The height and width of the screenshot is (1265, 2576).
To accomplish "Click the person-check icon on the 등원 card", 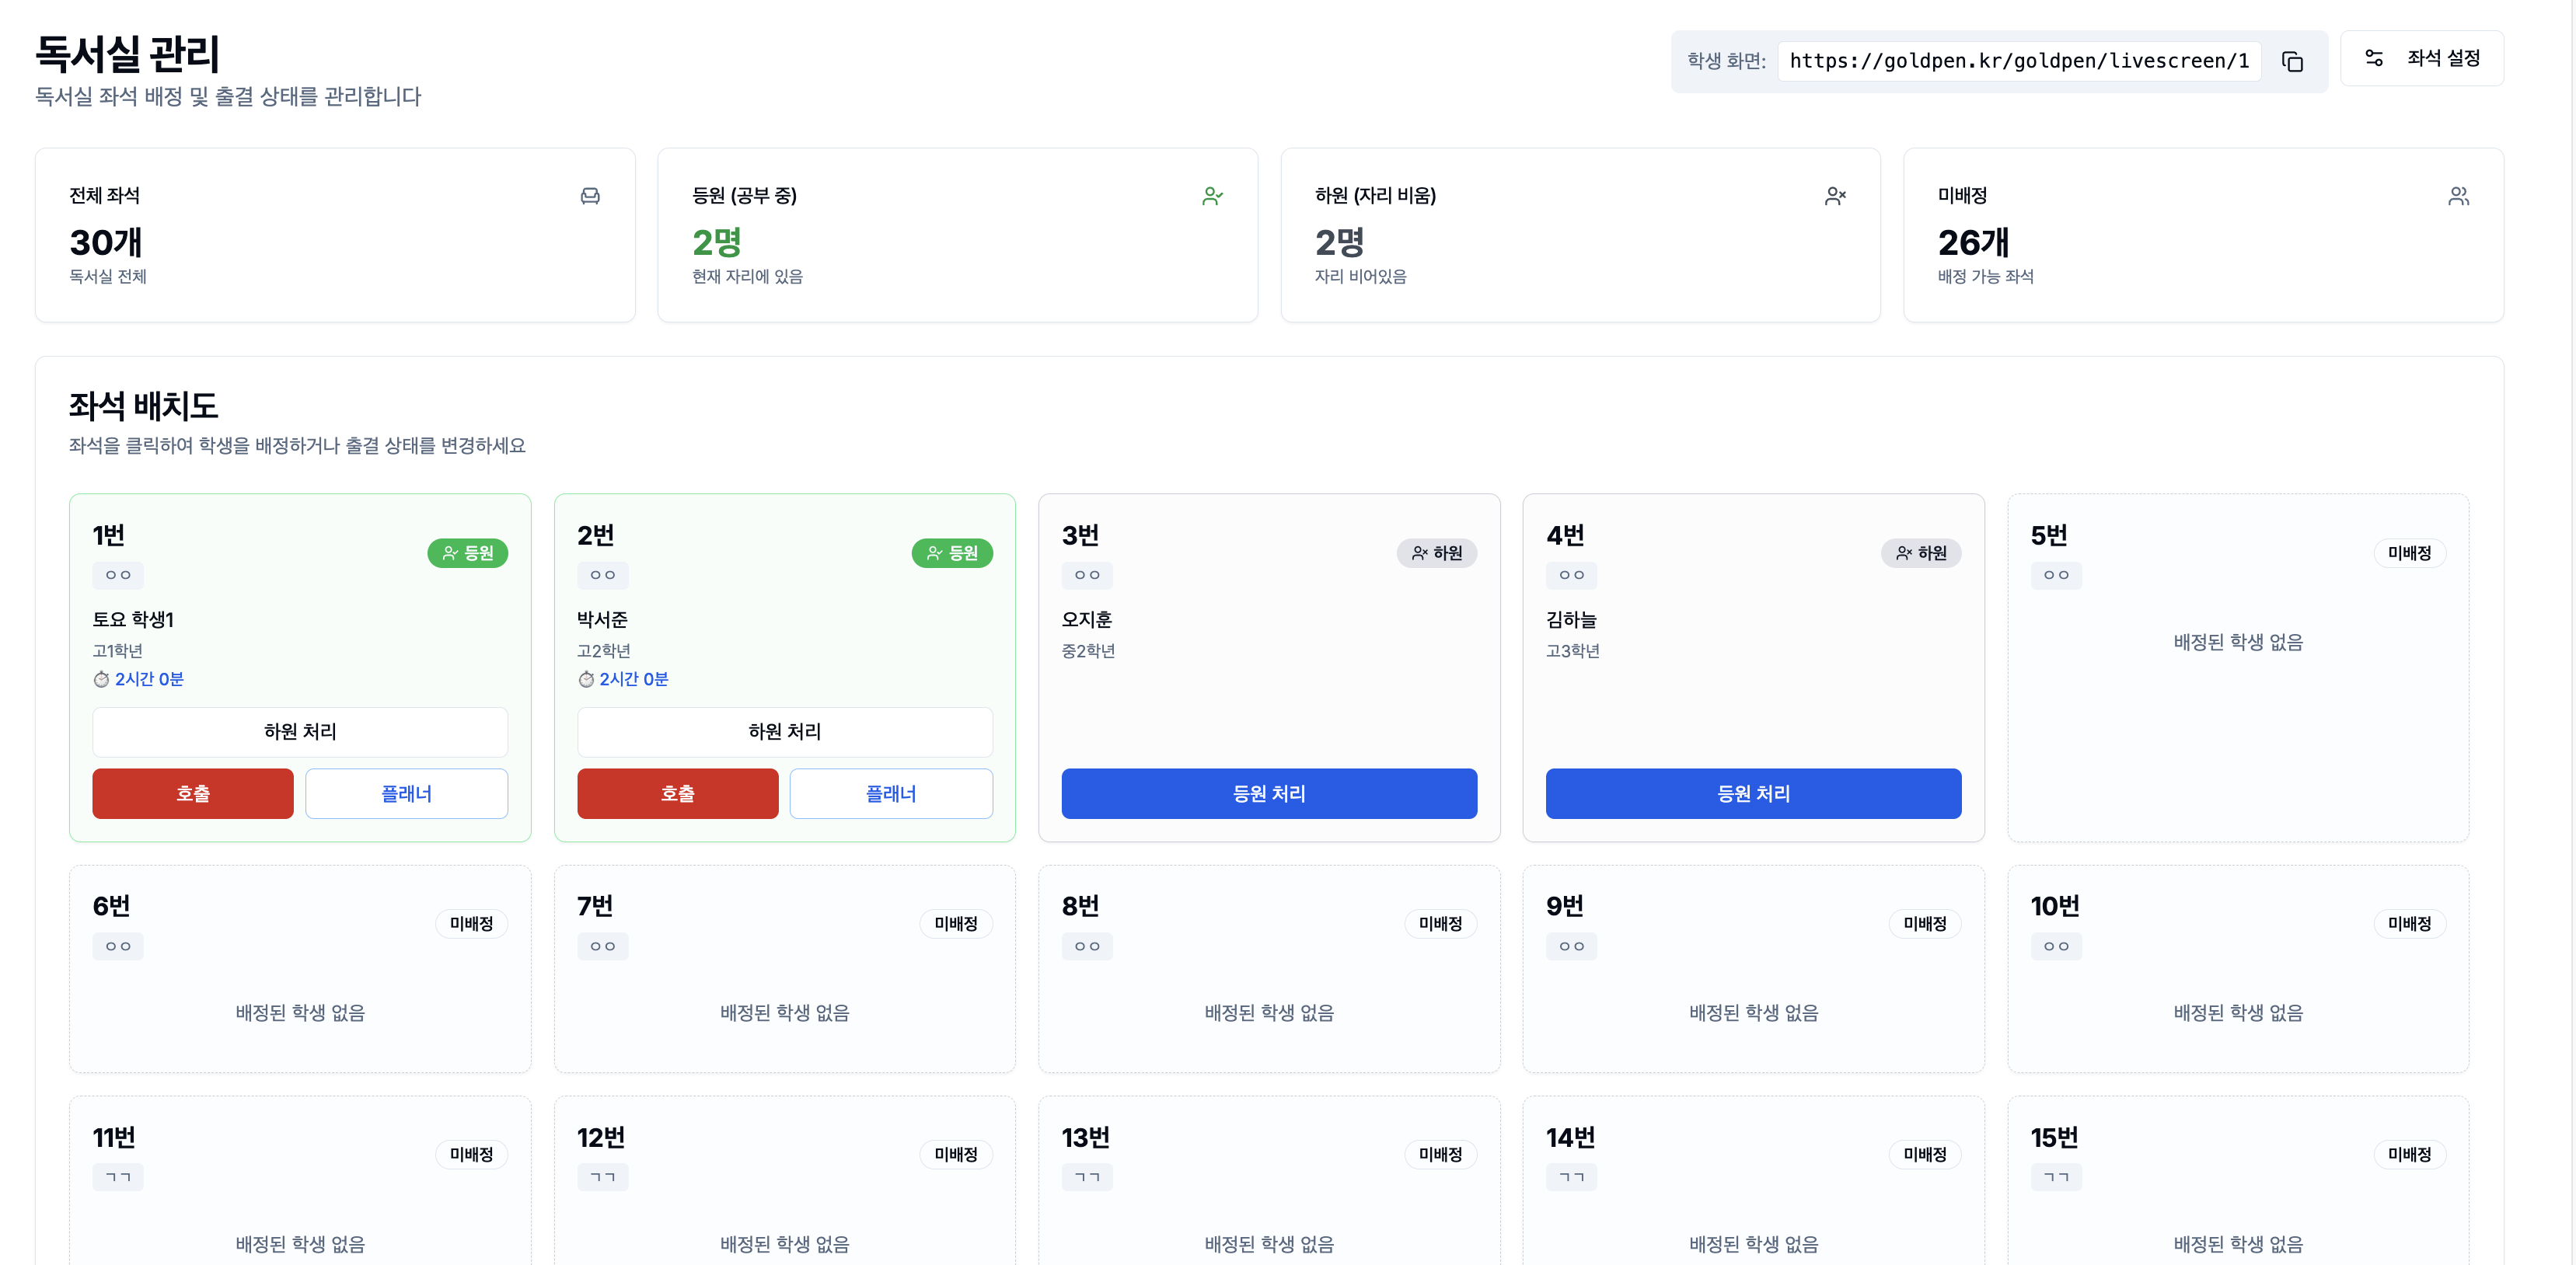I will tap(1213, 196).
